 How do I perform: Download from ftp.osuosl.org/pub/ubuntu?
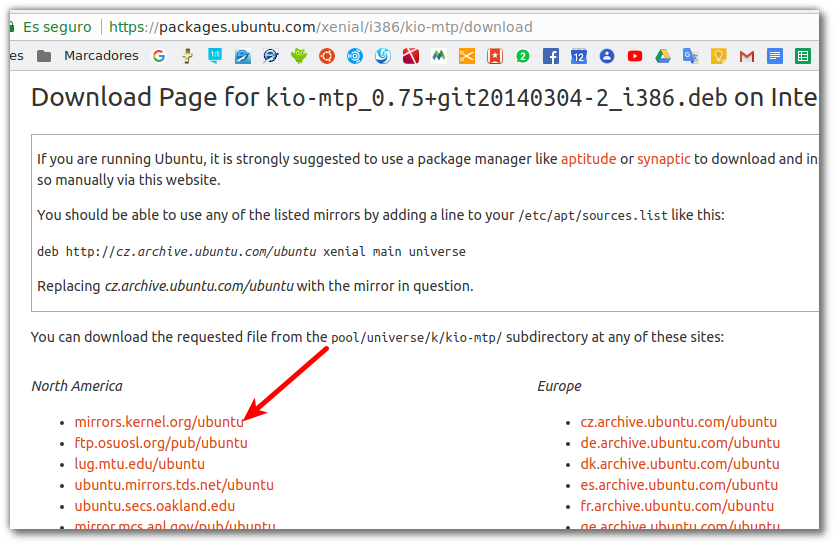(x=161, y=443)
